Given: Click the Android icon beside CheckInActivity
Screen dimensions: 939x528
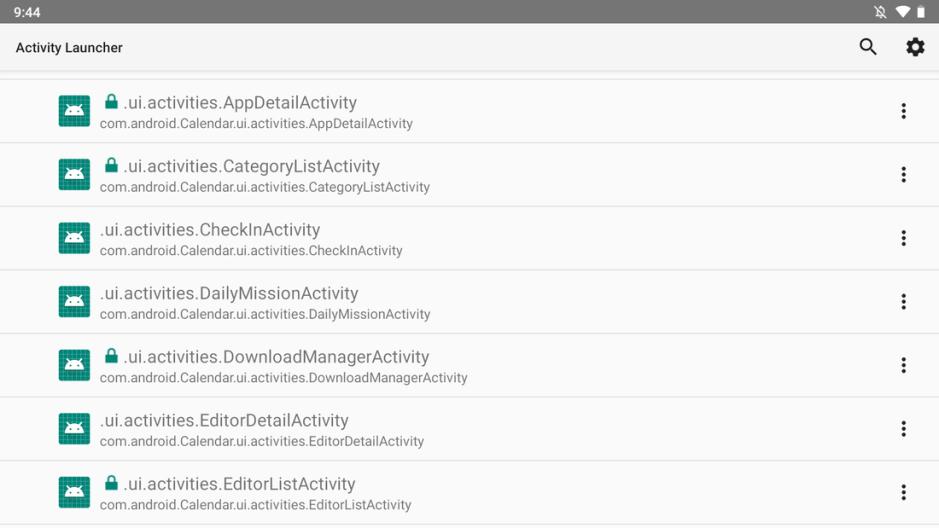Looking at the screenshot, I should (x=74, y=238).
